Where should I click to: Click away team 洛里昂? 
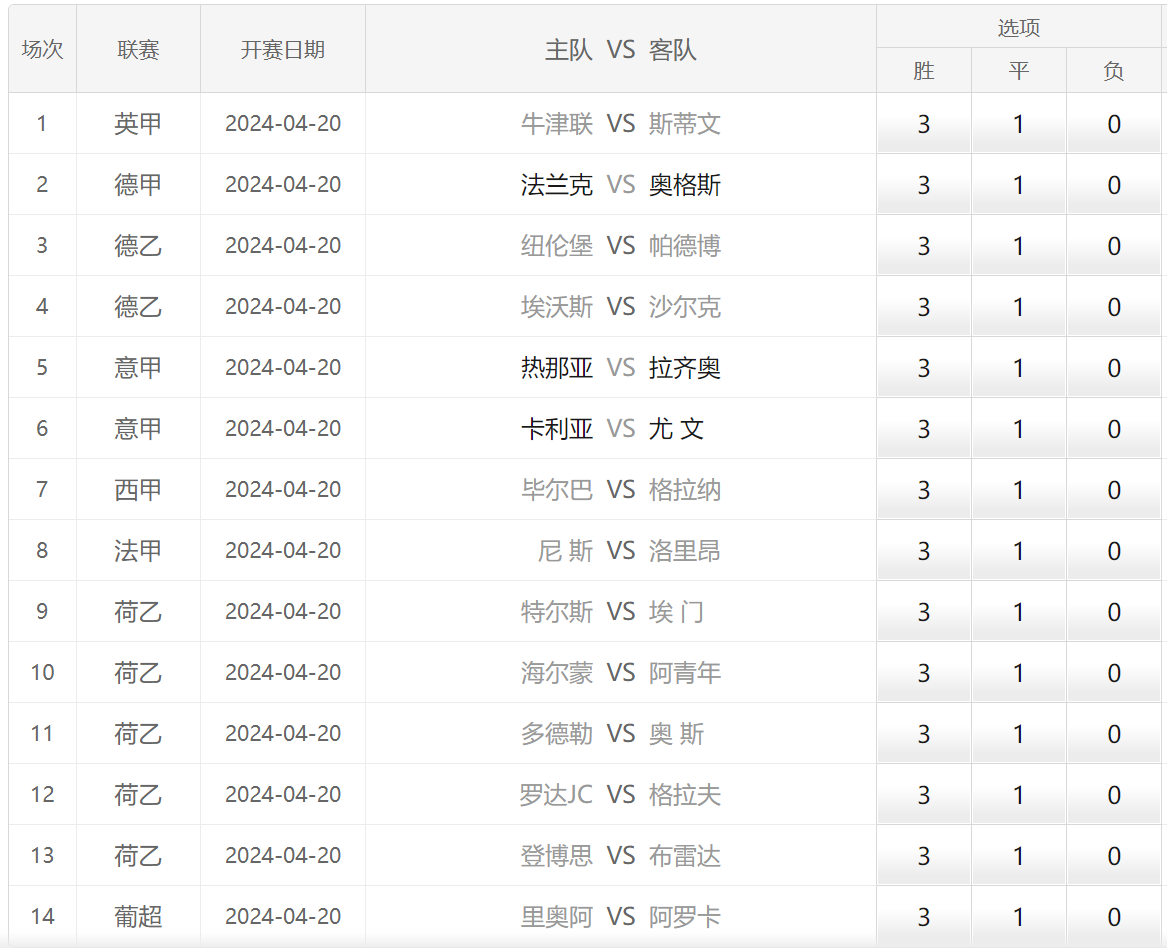pyautogui.click(x=685, y=551)
